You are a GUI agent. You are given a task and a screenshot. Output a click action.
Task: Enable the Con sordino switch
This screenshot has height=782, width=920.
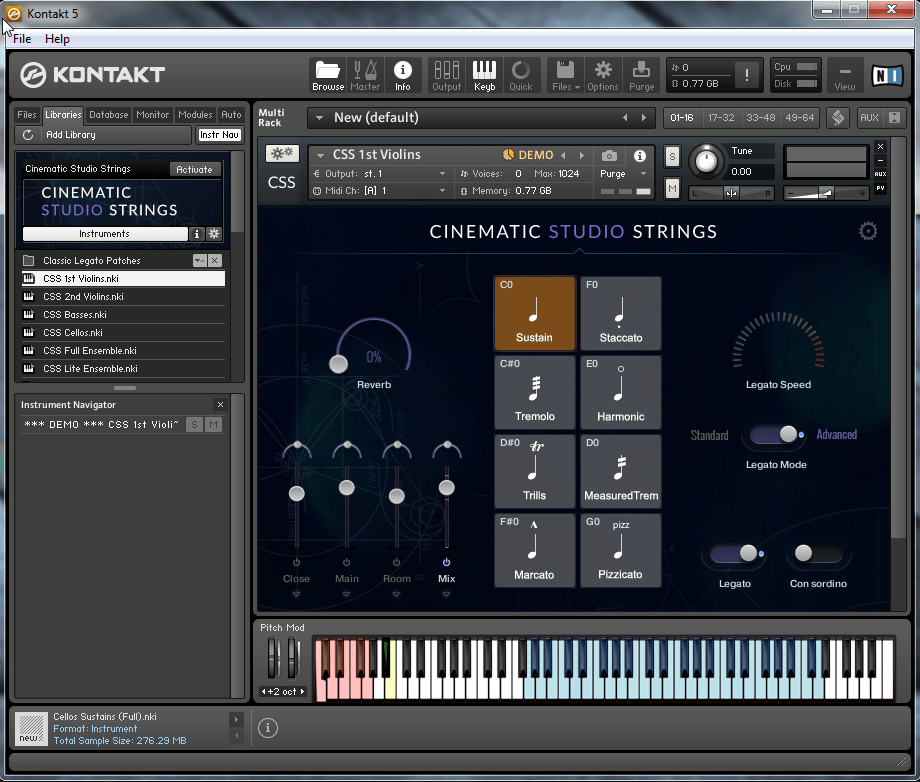click(818, 553)
